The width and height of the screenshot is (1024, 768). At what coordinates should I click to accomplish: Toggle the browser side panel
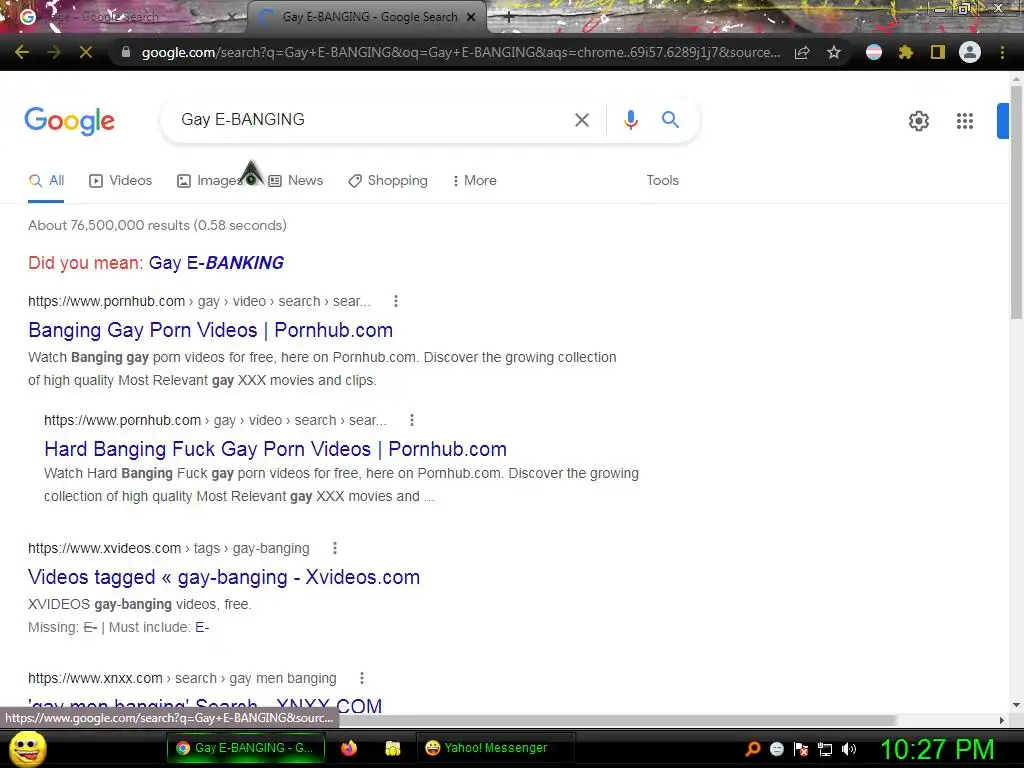click(938, 52)
